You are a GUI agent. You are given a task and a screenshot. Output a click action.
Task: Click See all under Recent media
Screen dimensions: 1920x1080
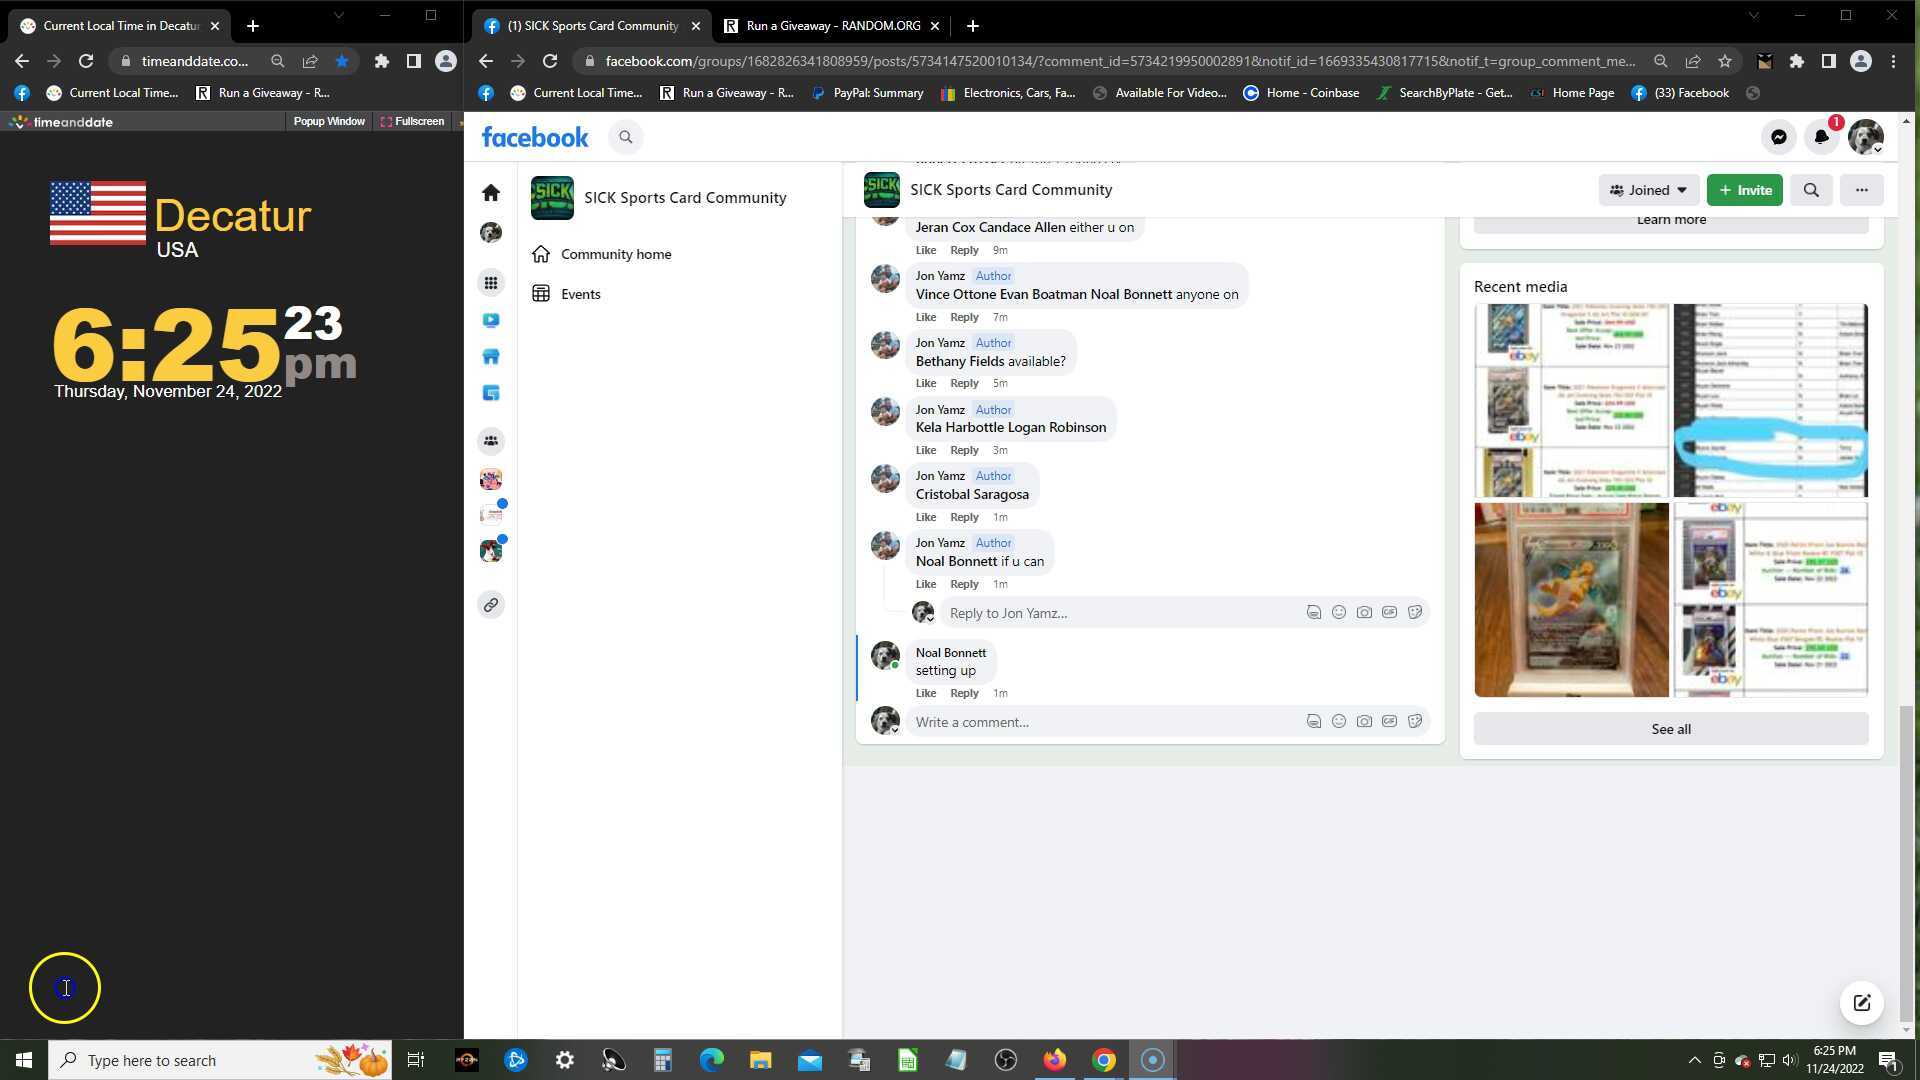click(x=1670, y=729)
